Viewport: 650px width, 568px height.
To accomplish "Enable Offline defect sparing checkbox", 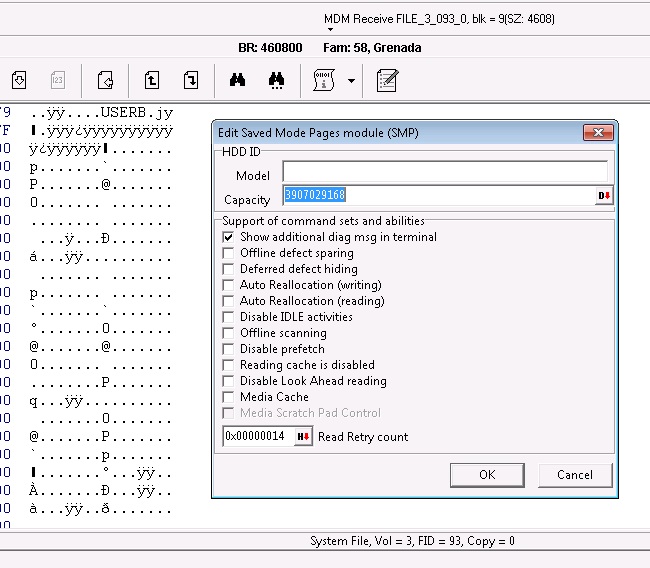I will pos(228,253).
